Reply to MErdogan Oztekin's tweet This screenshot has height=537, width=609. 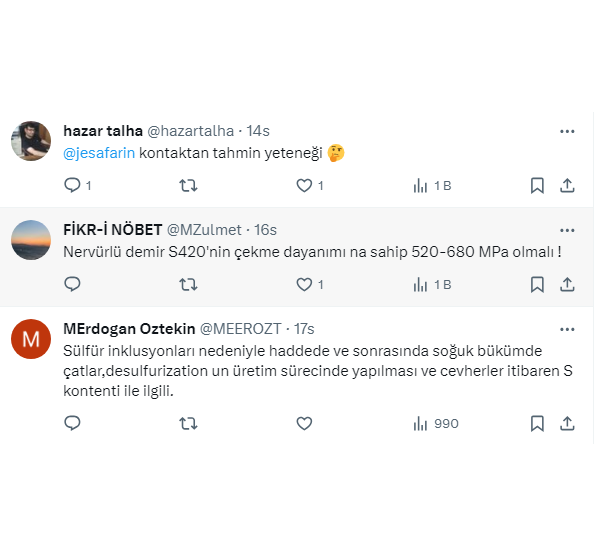72,423
